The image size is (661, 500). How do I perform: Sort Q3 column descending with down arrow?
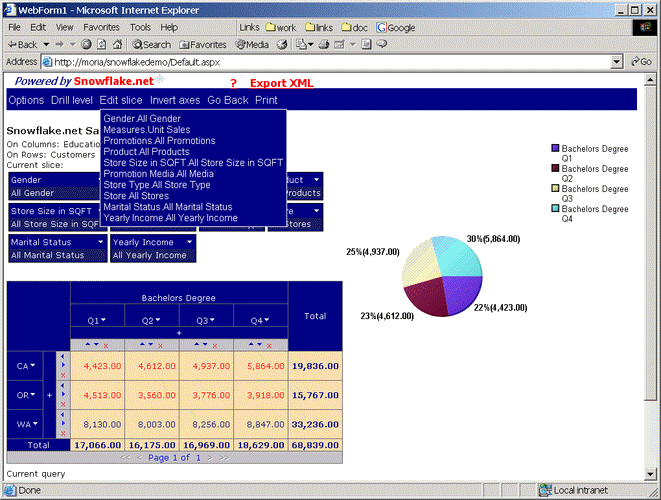coord(205,344)
